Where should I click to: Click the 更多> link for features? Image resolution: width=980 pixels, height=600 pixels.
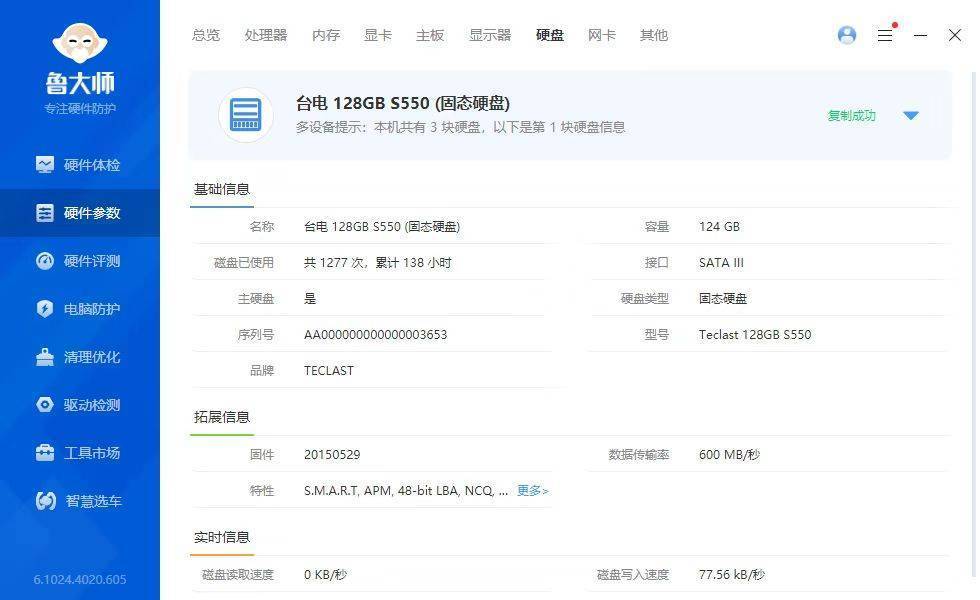tap(532, 491)
